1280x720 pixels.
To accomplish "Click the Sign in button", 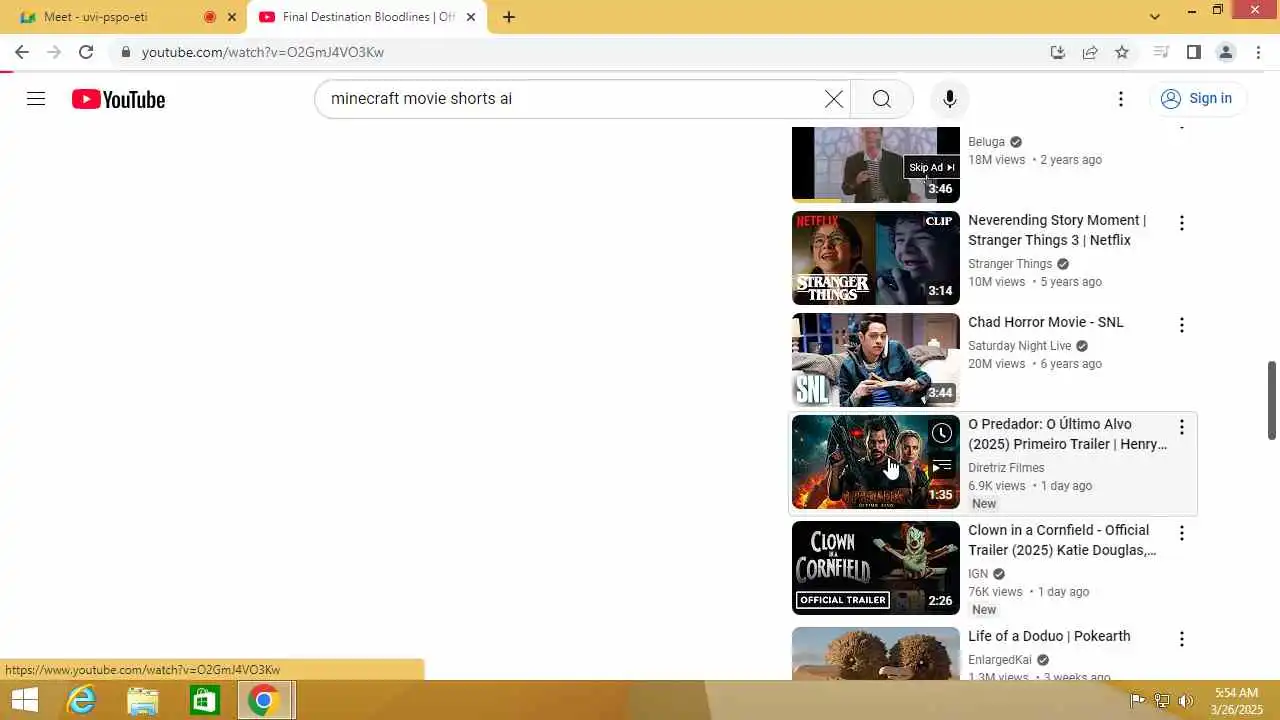I will [x=1197, y=99].
